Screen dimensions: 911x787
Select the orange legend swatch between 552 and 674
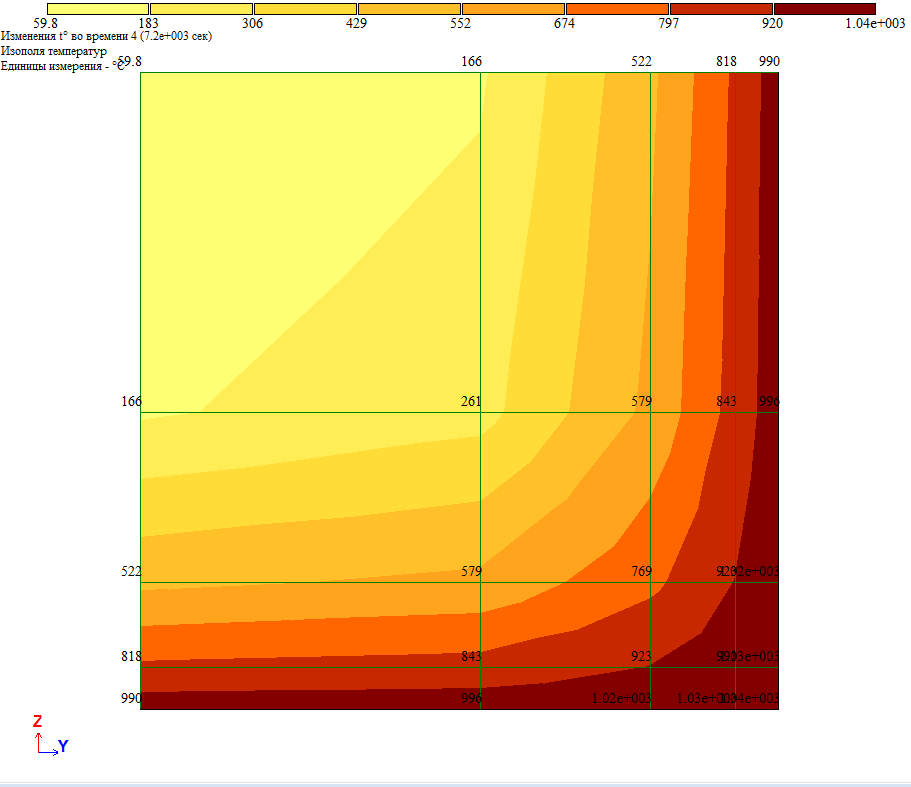pyautogui.click(x=513, y=8)
